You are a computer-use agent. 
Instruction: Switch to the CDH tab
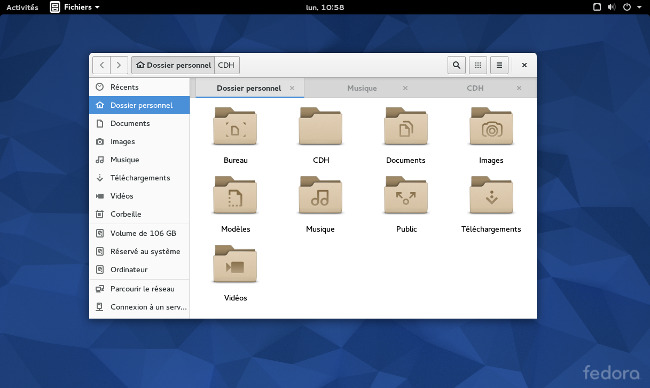tap(475, 88)
